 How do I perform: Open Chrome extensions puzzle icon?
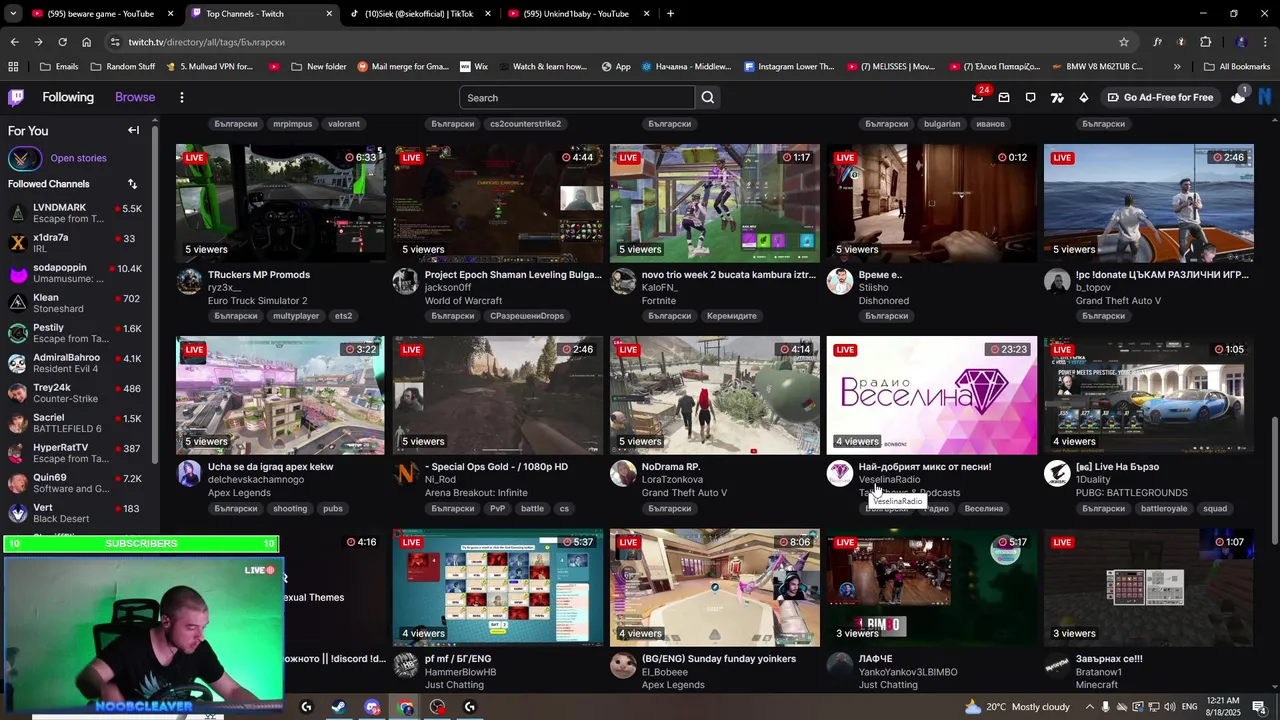[x=1206, y=42]
